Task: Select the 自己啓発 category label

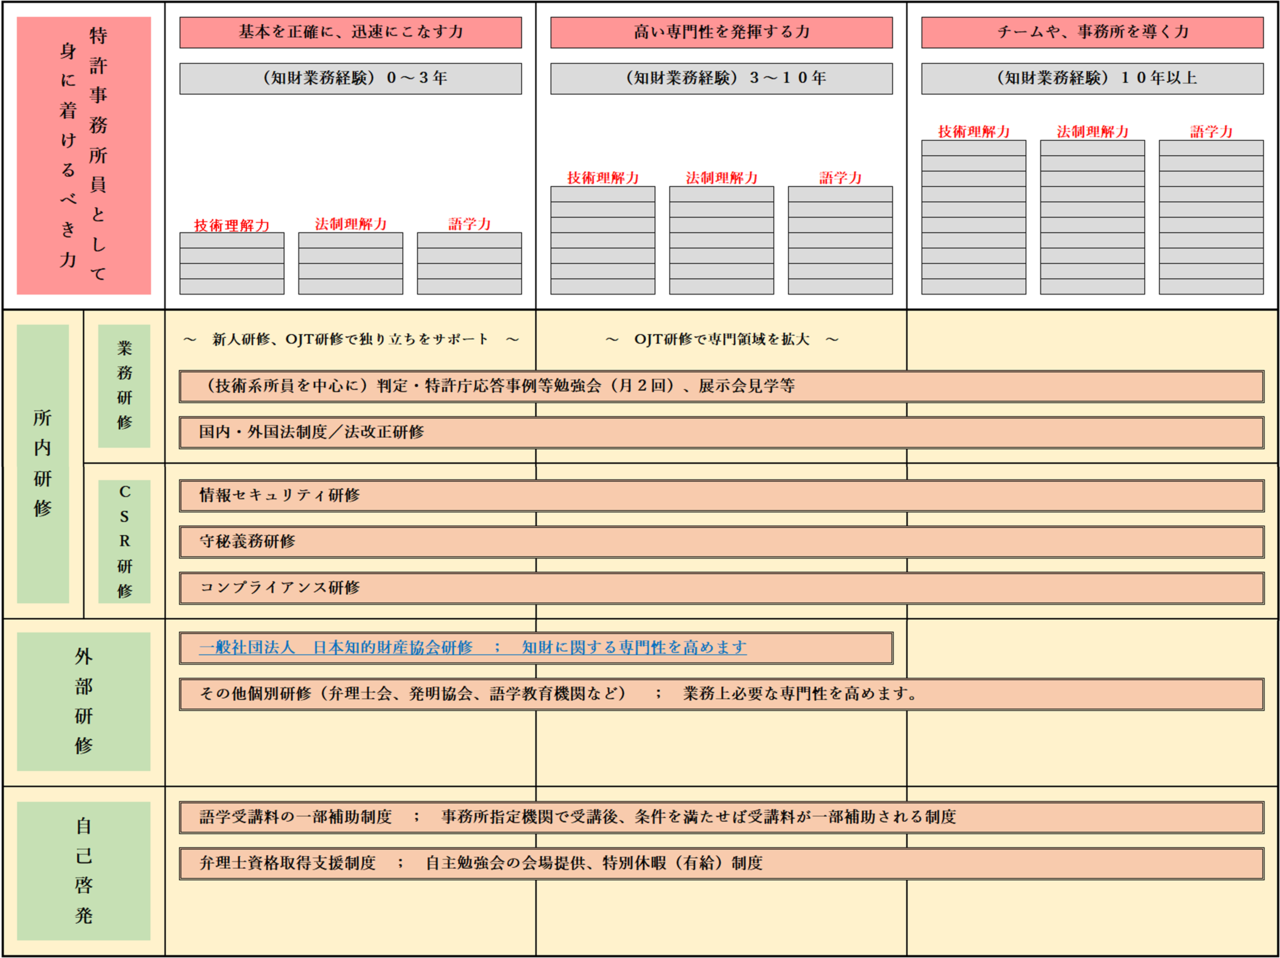Action: click(x=84, y=870)
